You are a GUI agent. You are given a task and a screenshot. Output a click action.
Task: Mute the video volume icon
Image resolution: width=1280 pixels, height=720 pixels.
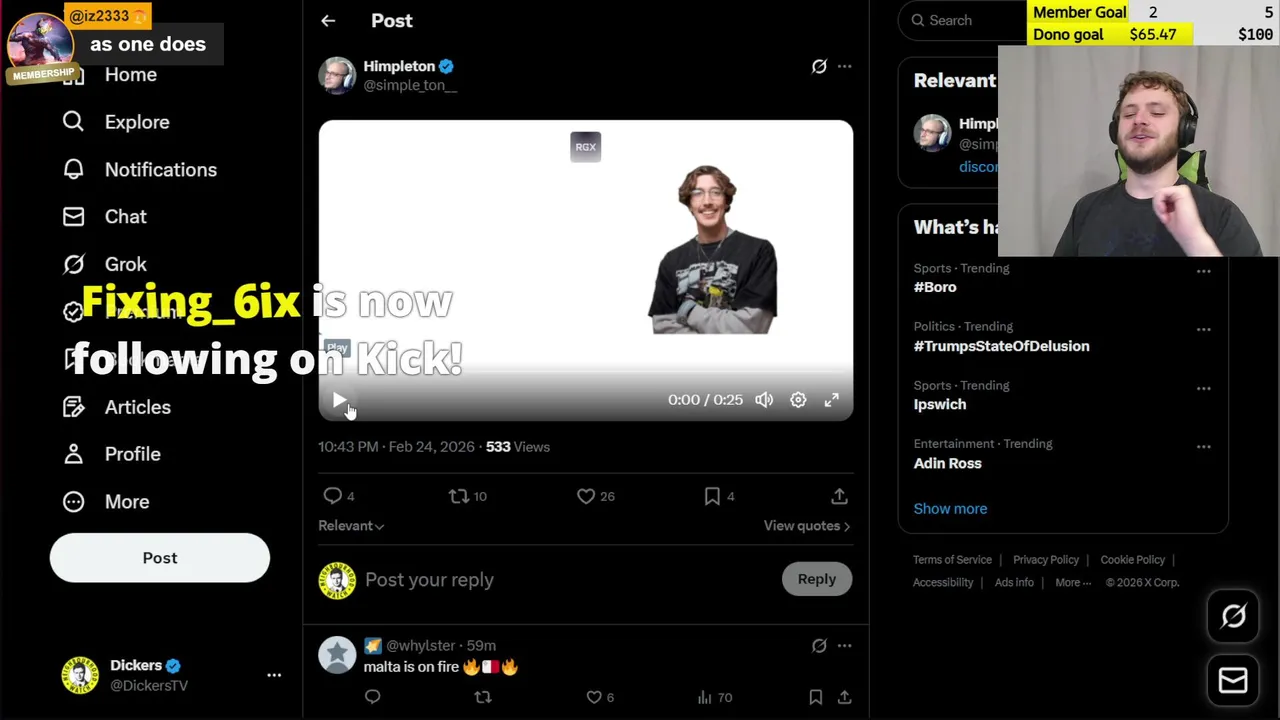(764, 400)
